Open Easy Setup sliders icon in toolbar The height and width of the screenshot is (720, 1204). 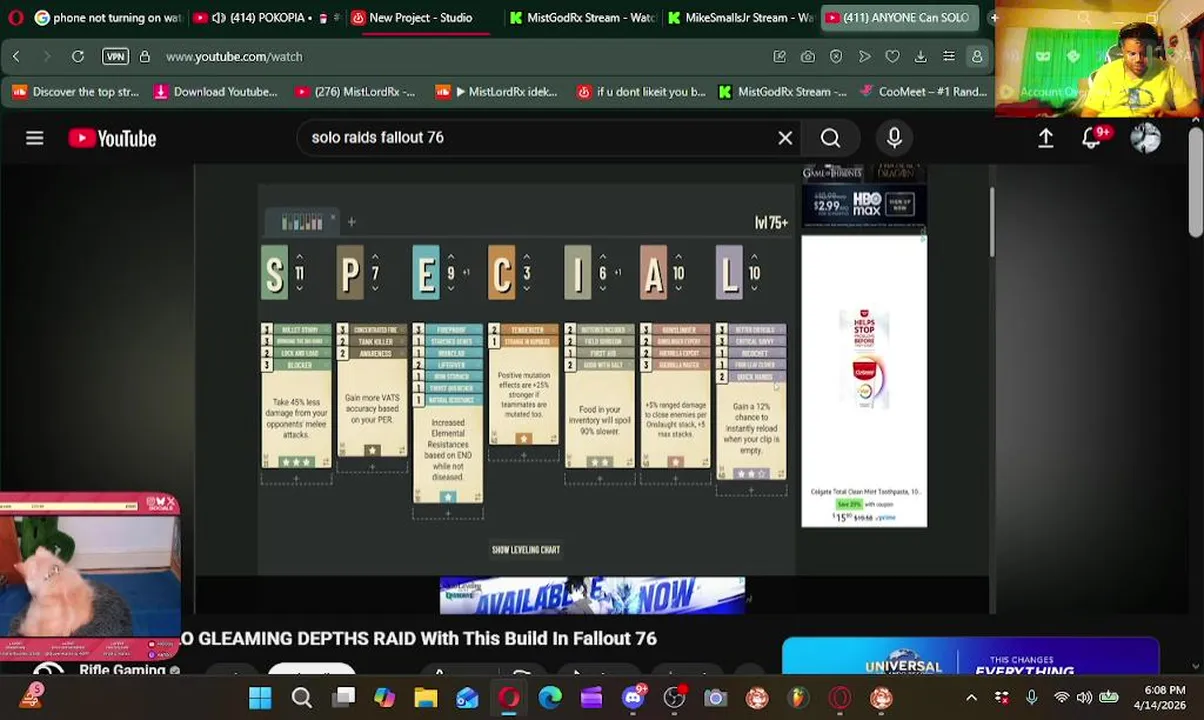pos(948,57)
